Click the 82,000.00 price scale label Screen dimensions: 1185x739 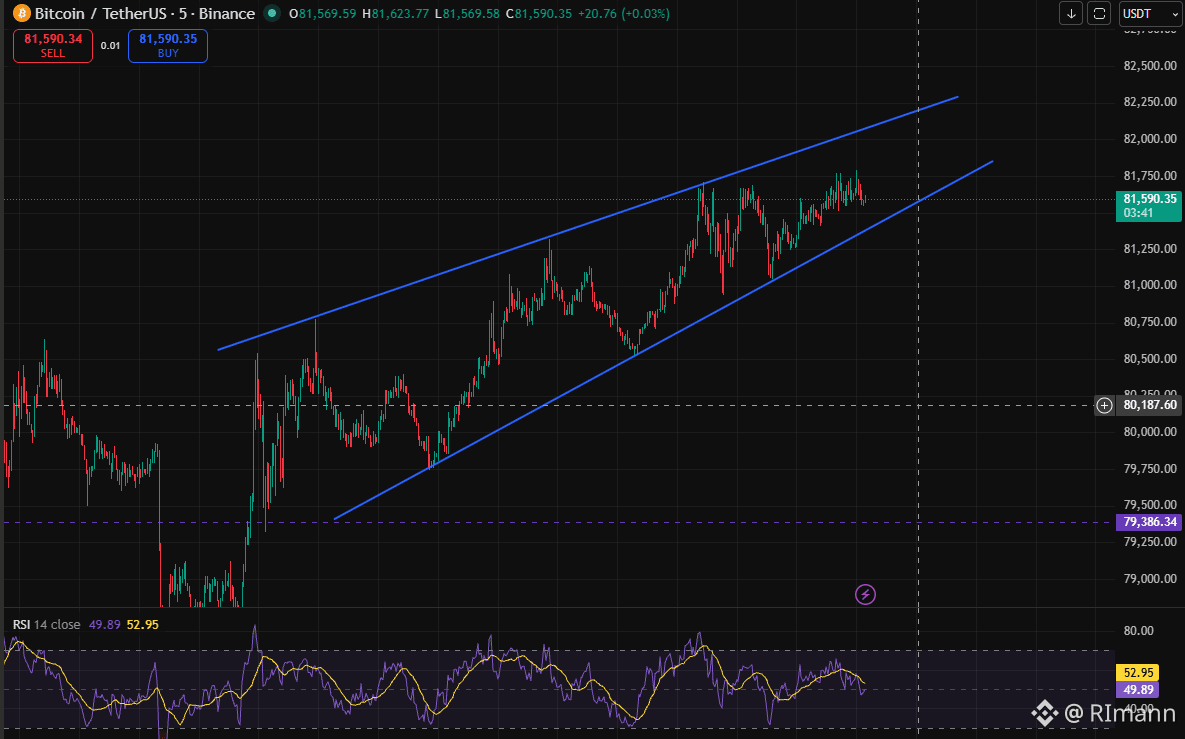[x=1150, y=139]
